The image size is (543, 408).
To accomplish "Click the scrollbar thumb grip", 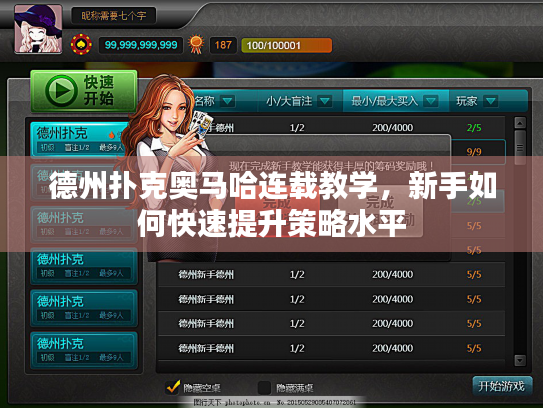I will click(520, 148).
